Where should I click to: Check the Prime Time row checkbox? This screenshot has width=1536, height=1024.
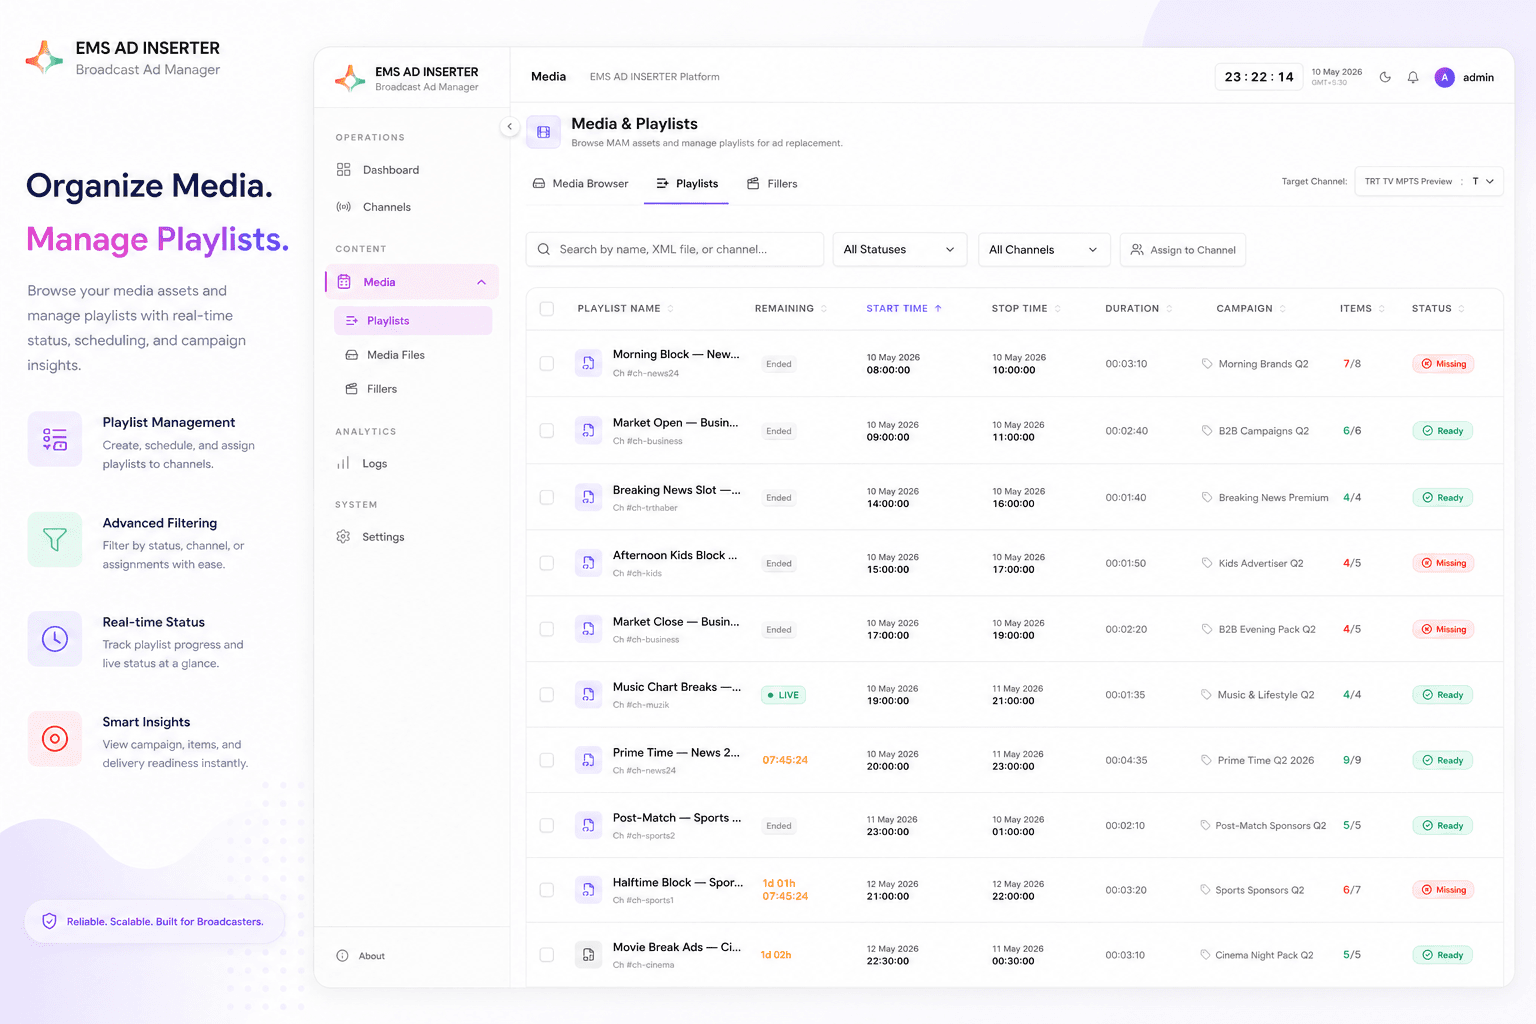[x=547, y=760]
